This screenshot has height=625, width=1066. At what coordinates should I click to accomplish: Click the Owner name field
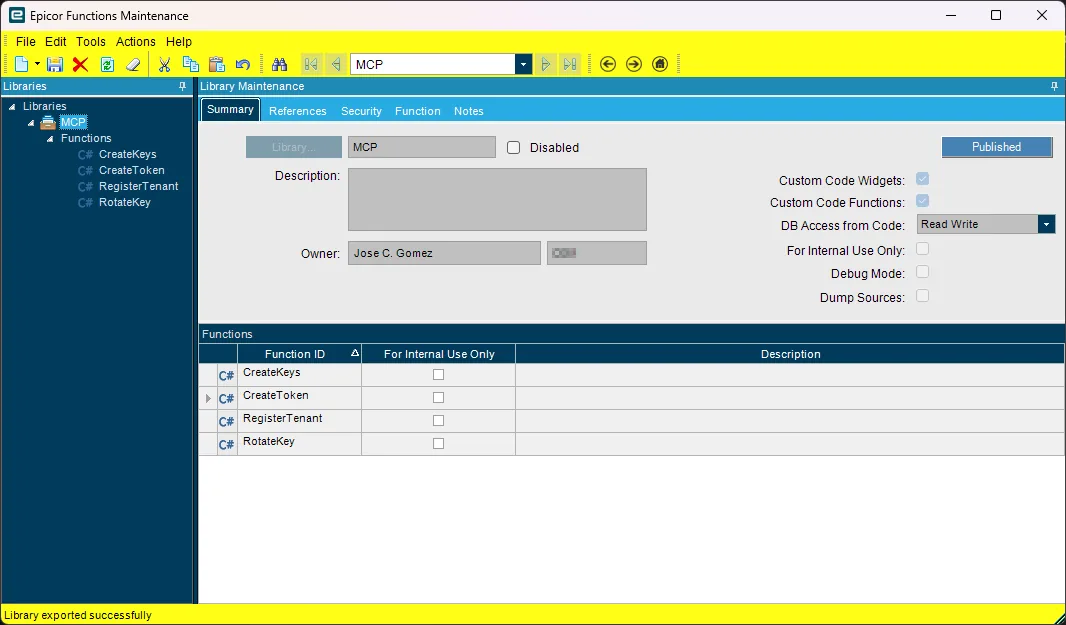point(444,253)
